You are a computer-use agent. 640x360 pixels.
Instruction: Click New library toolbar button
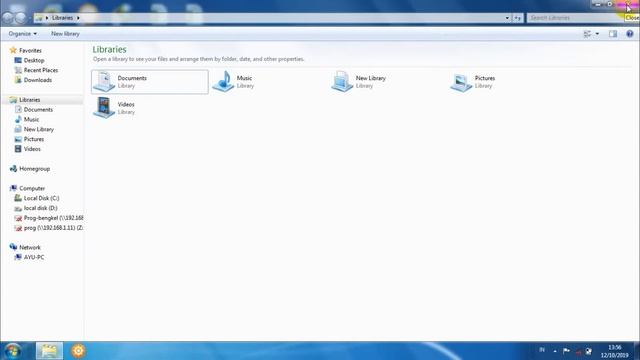65,34
